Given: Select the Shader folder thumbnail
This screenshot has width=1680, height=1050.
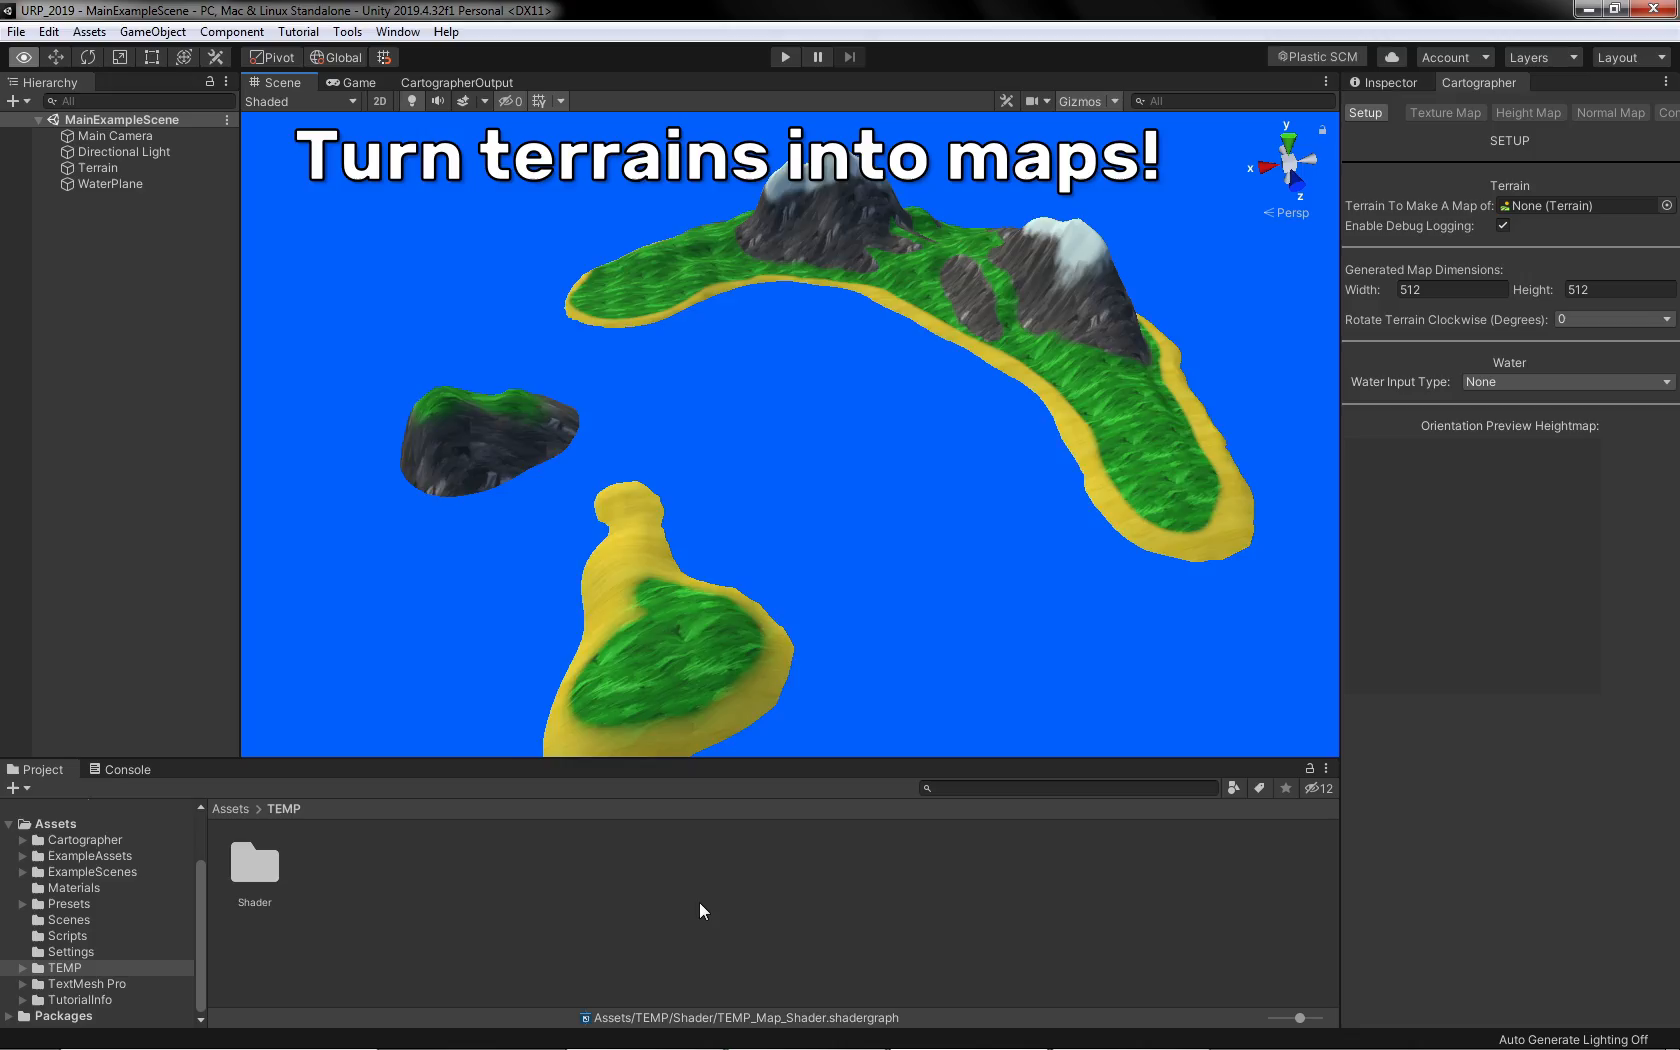Looking at the screenshot, I should click(255, 863).
